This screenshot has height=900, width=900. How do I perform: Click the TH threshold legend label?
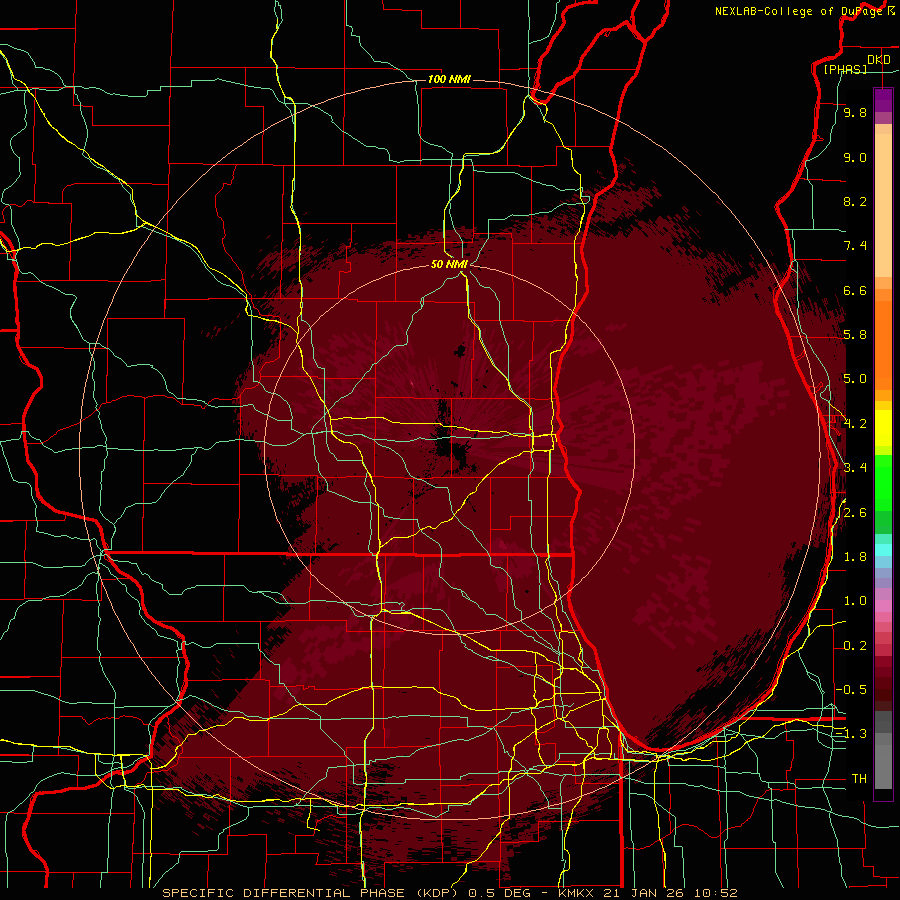(x=859, y=779)
